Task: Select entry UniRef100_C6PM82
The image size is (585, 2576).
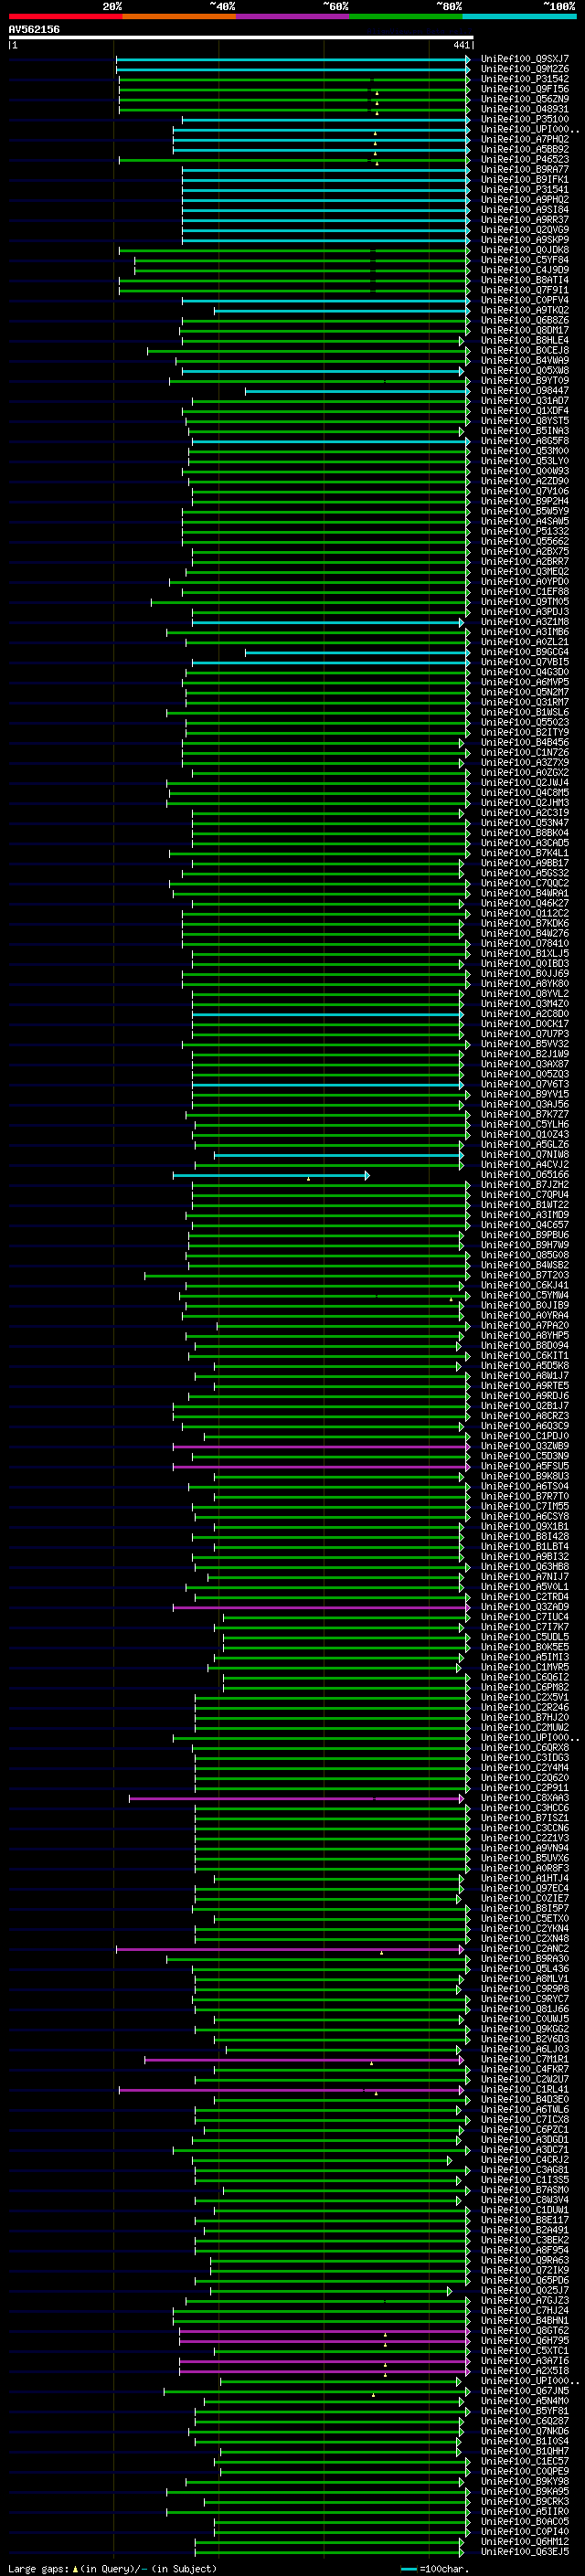Action: (524, 1688)
